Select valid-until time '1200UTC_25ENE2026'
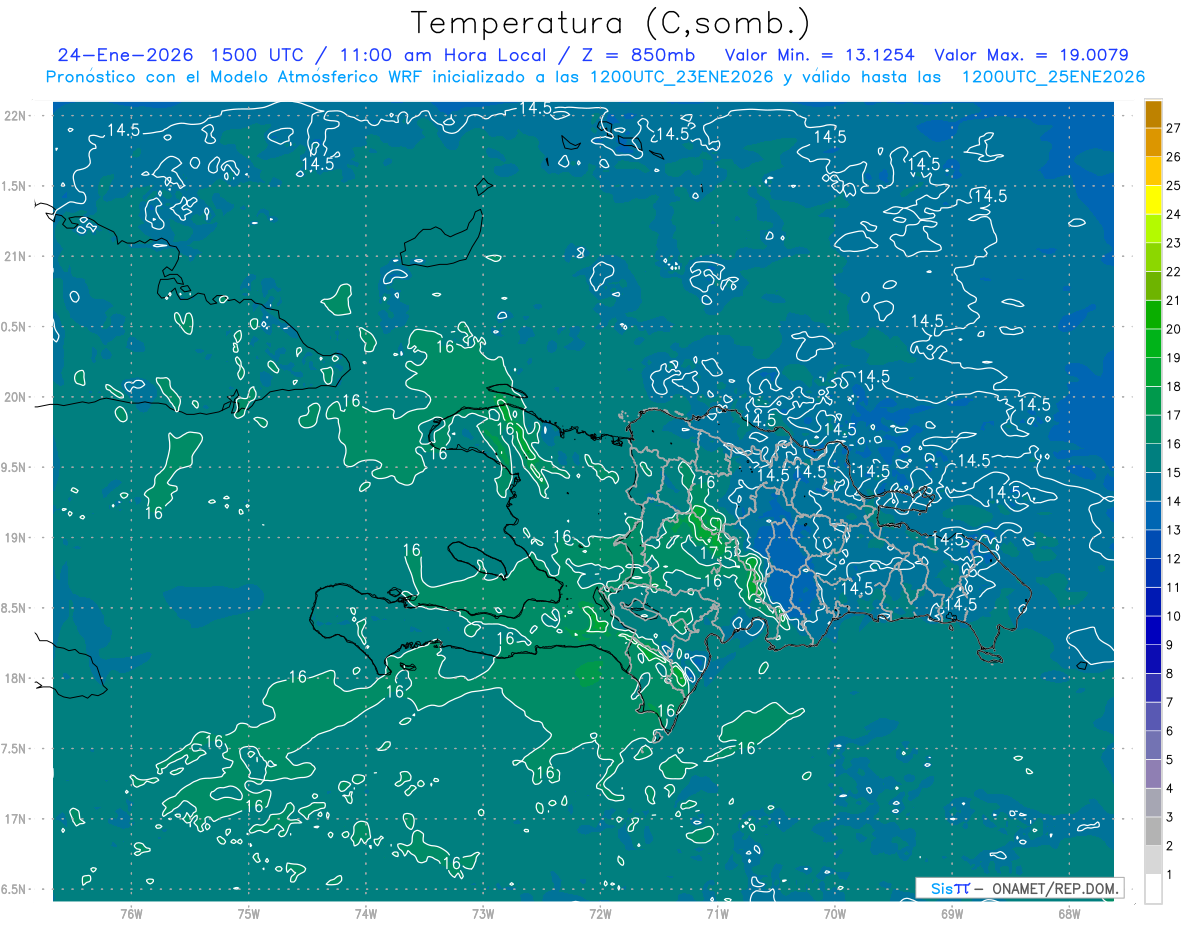The image size is (1200, 927). tap(1052, 77)
